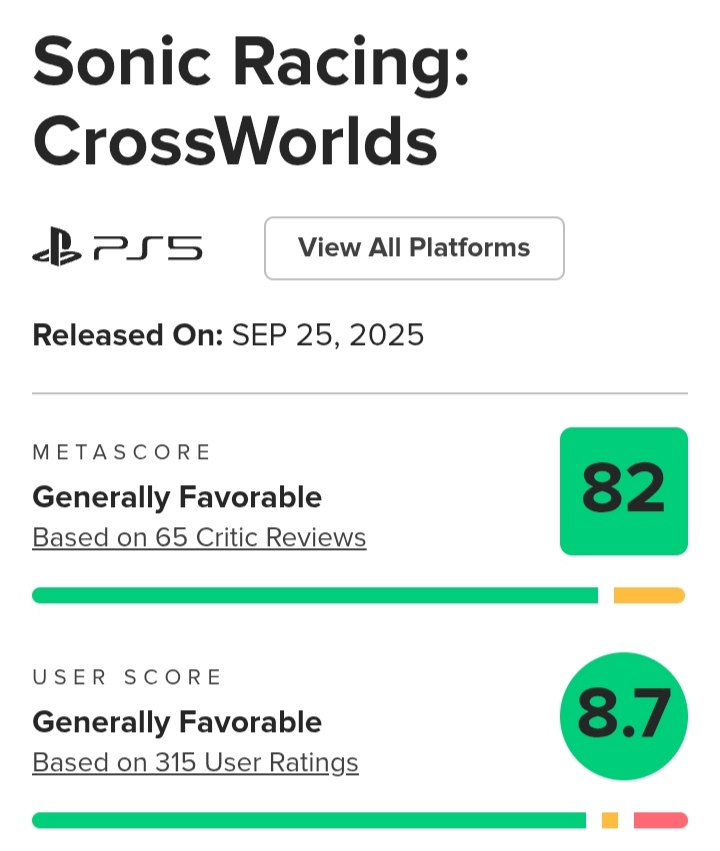Click the Released On label

coord(127,335)
